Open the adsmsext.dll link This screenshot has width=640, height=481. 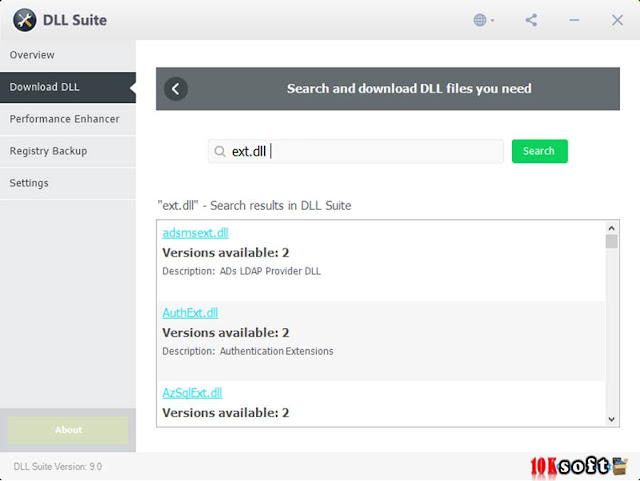point(195,233)
